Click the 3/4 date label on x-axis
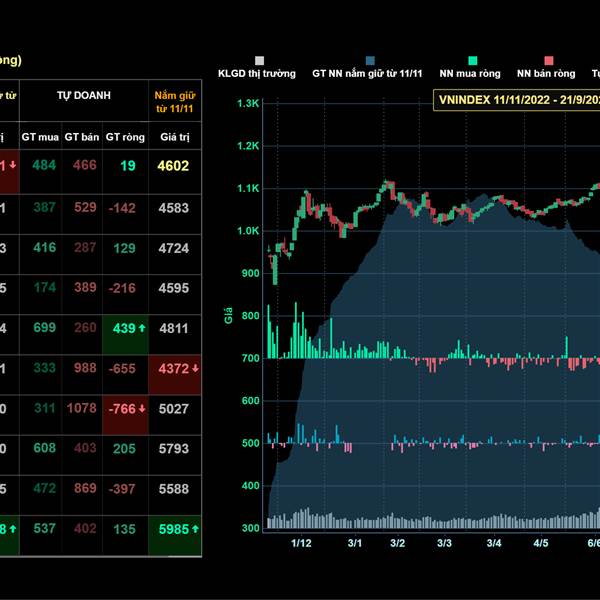The image size is (600, 600). pyautogui.click(x=494, y=543)
